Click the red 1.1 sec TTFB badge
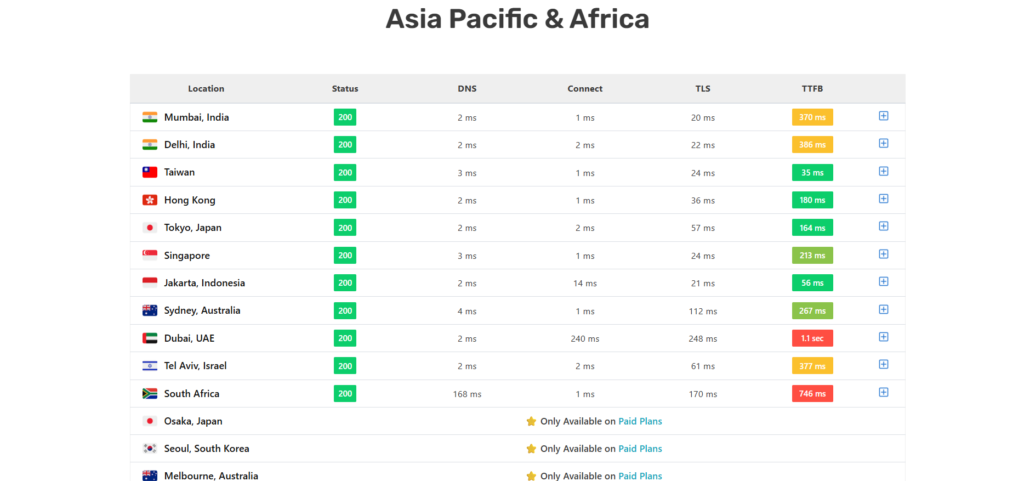The height and width of the screenshot is (481, 1024). pos(812,338)
